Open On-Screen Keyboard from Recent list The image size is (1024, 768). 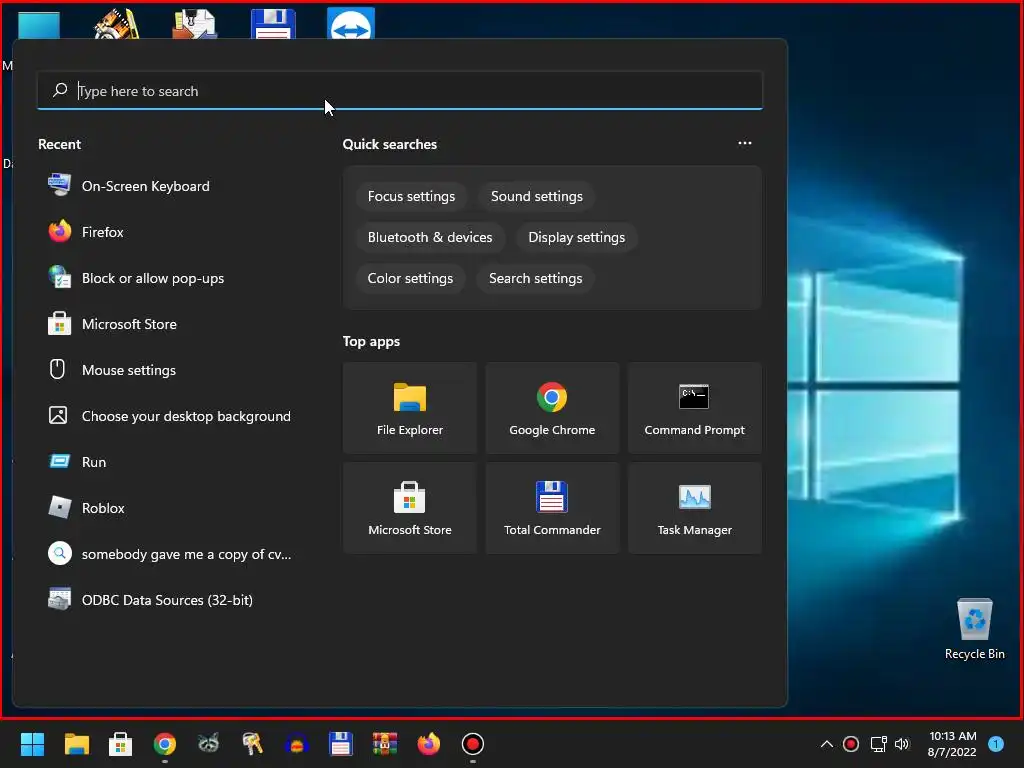(171, 186)
